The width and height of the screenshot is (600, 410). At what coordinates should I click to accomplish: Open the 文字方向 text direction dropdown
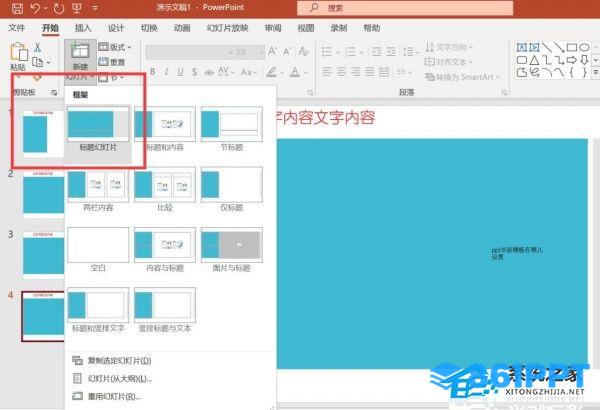click(x=449, y=47)
